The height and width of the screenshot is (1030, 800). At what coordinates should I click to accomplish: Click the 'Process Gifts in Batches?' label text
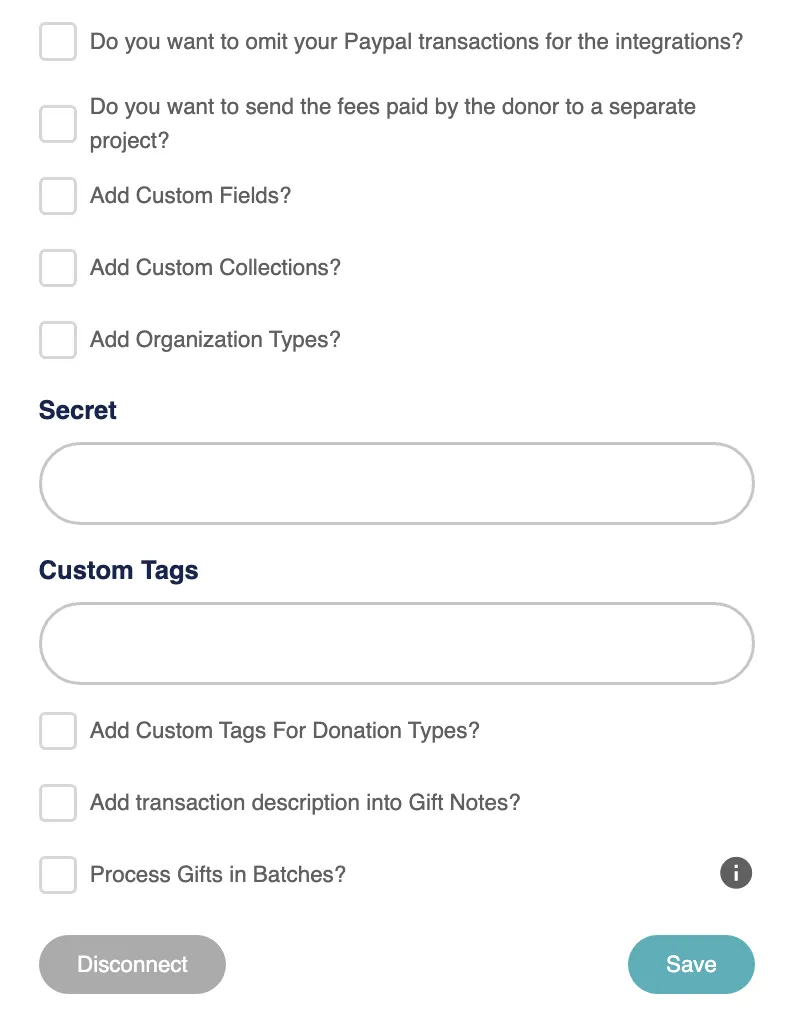click(x=218, y=875)
